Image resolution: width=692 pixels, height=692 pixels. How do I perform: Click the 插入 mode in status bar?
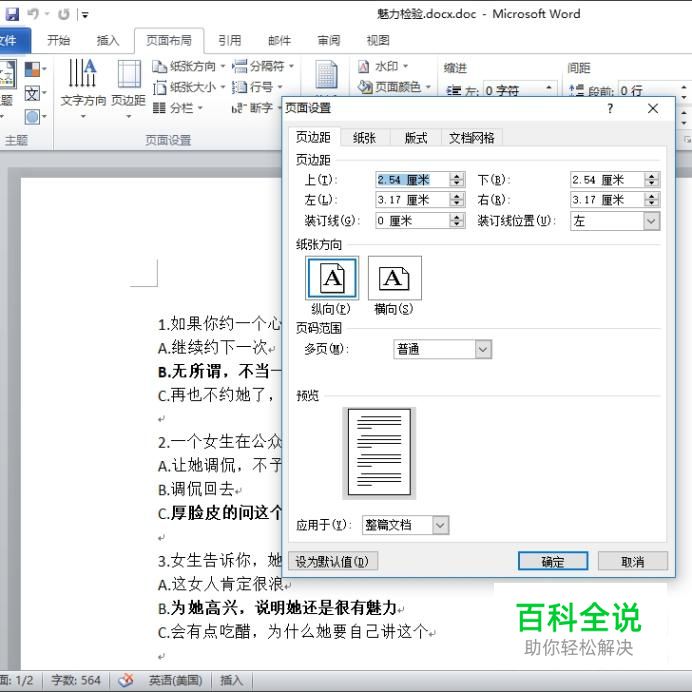click(231, 680)
